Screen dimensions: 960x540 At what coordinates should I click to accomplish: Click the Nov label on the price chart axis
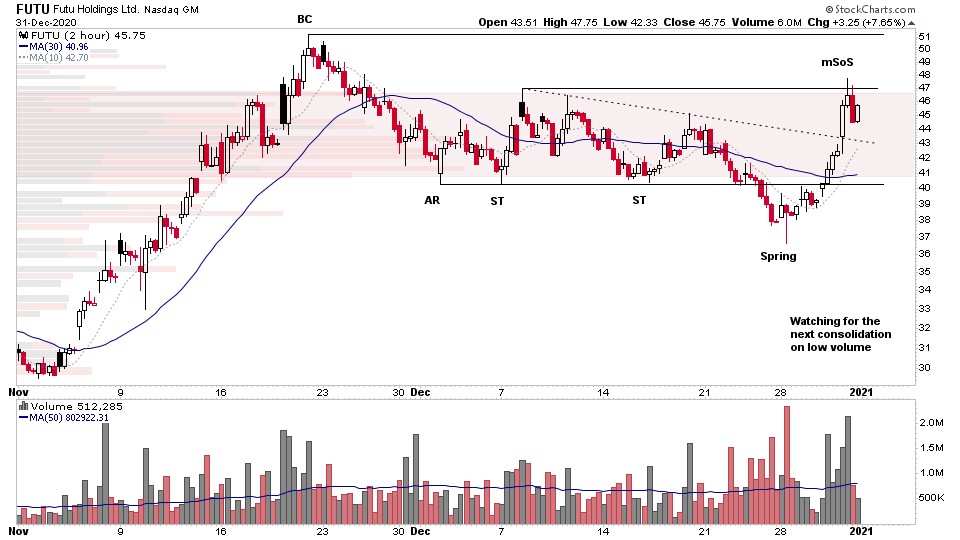tap(18, 392)
